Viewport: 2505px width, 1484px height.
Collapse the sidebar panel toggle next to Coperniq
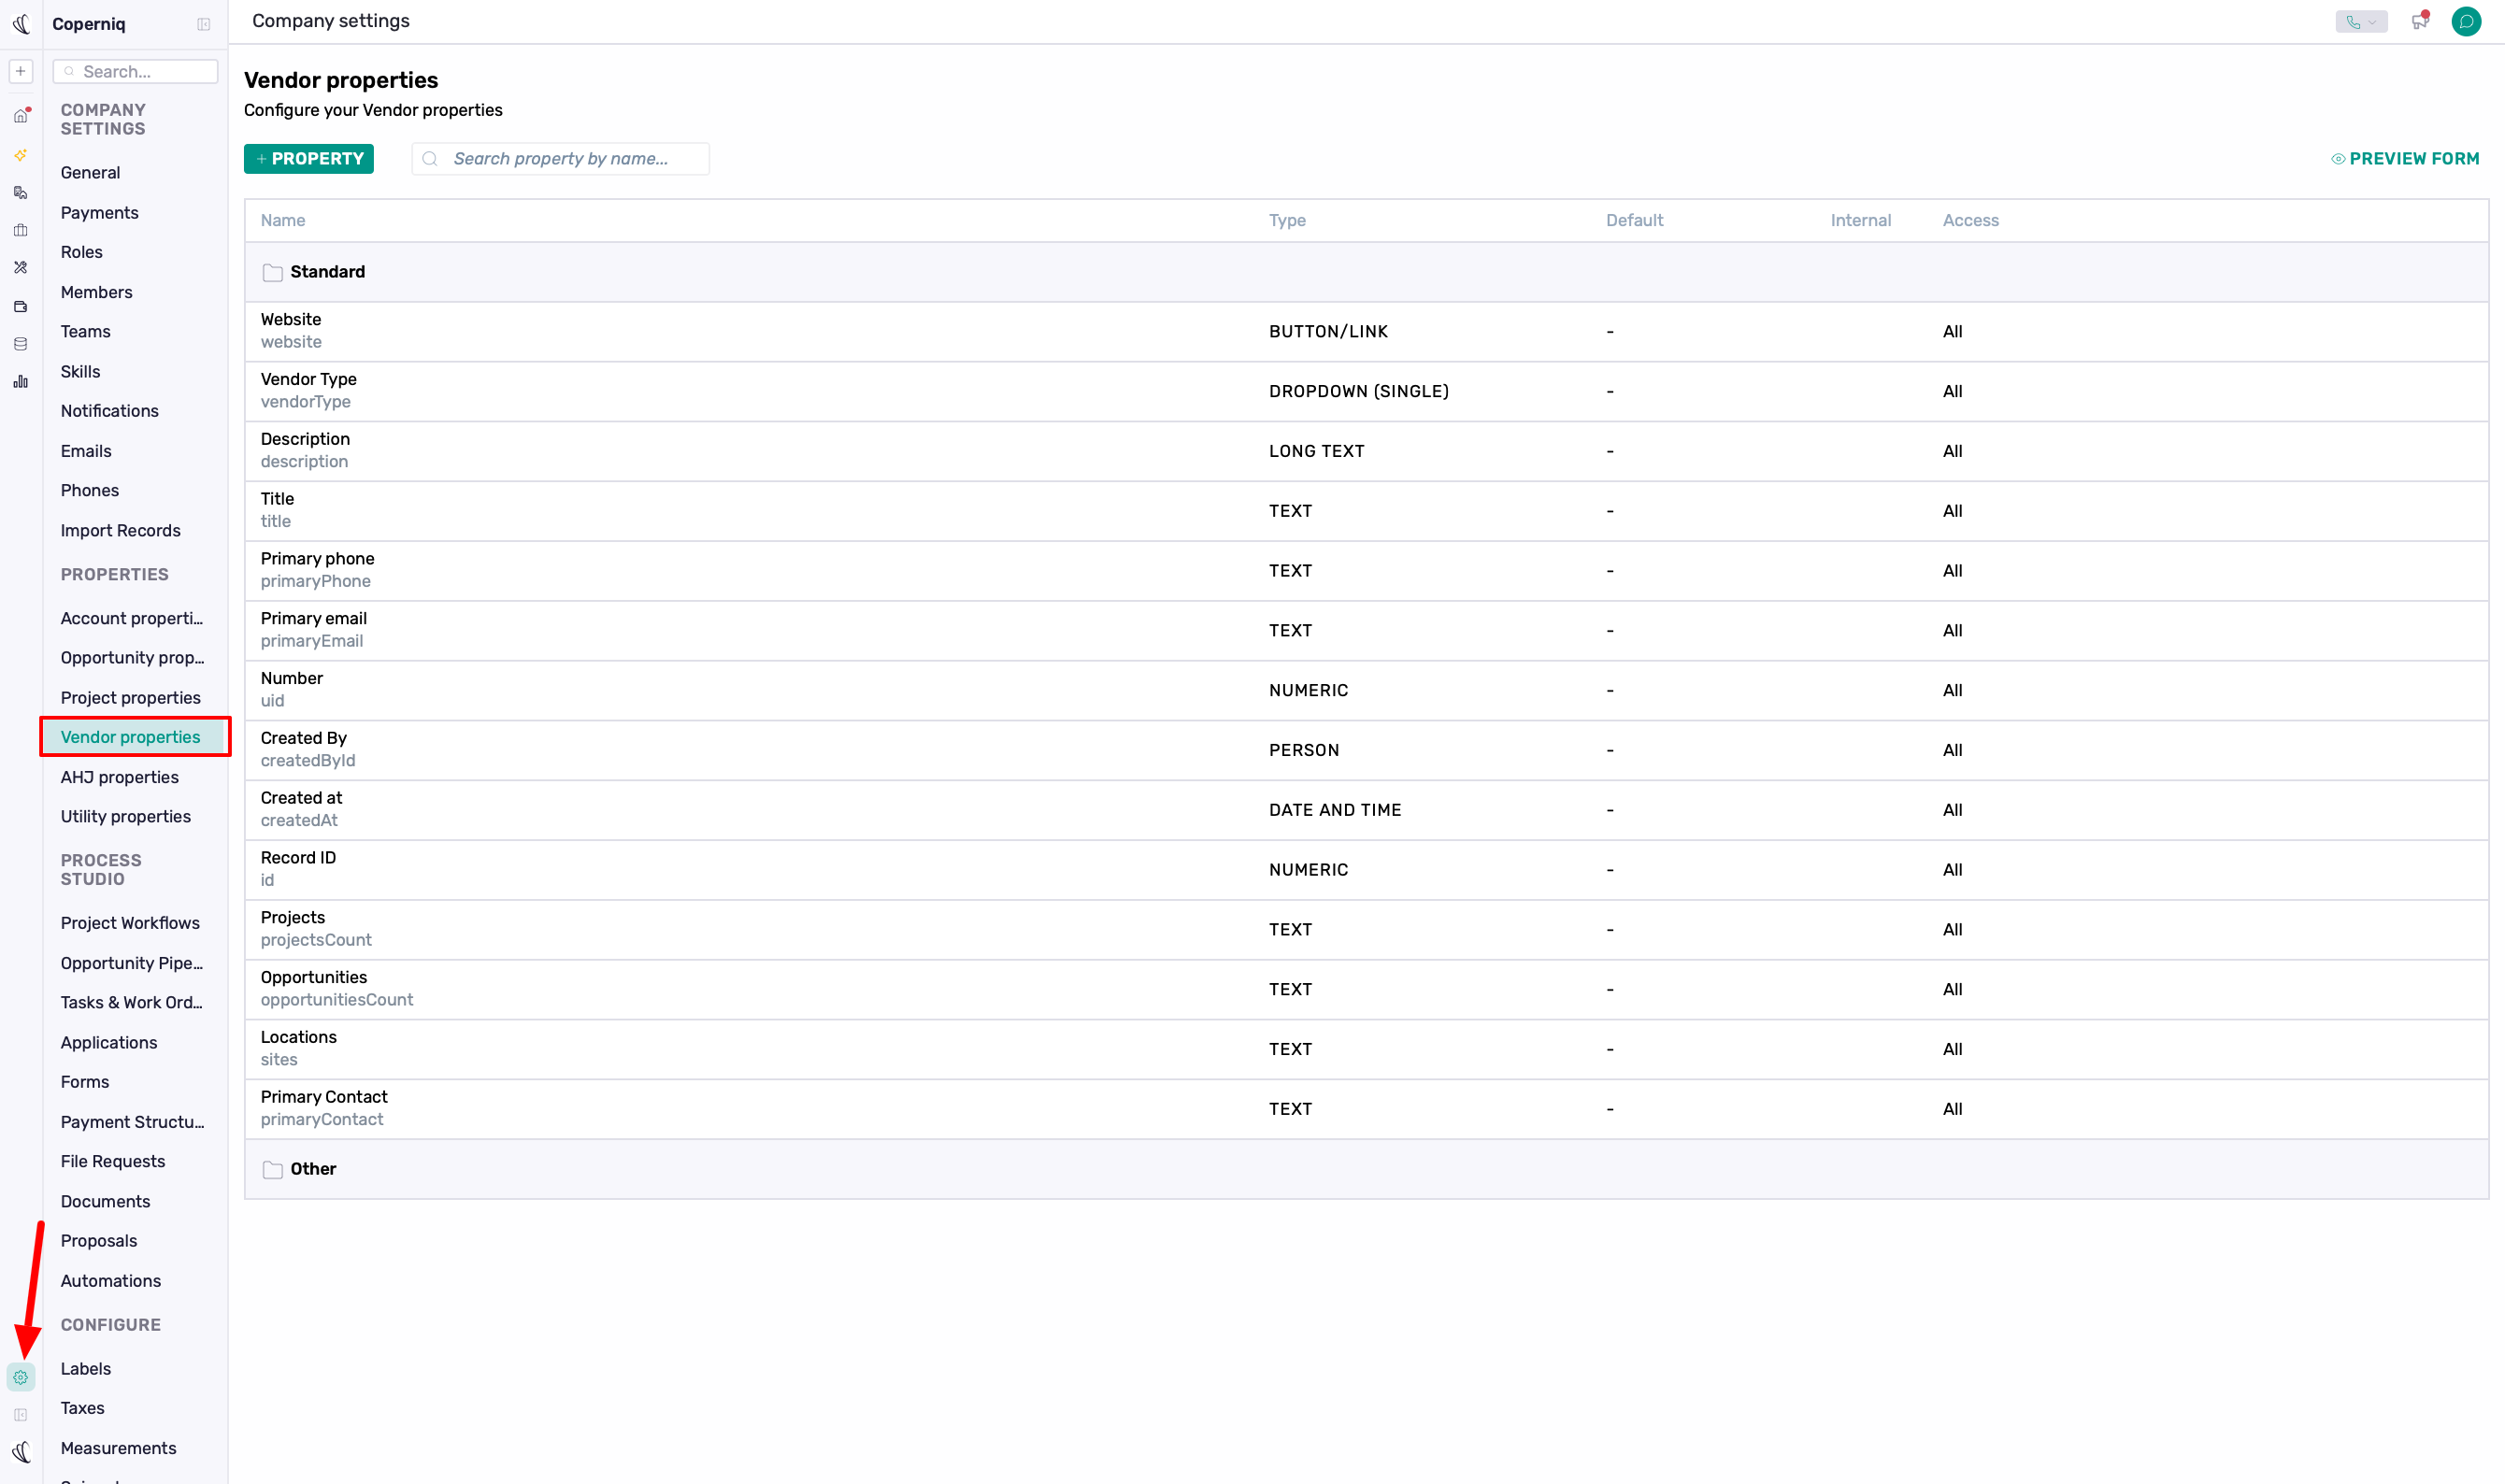pyautogui.click(x=204, y=24)
